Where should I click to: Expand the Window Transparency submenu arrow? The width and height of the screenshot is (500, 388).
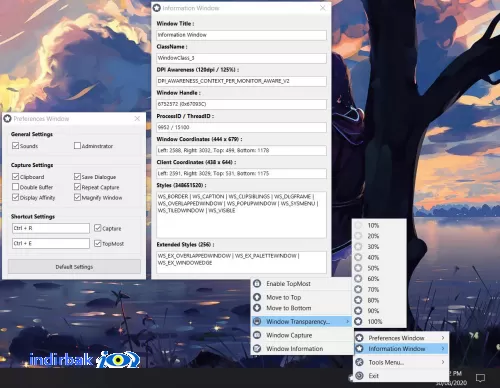347,321
